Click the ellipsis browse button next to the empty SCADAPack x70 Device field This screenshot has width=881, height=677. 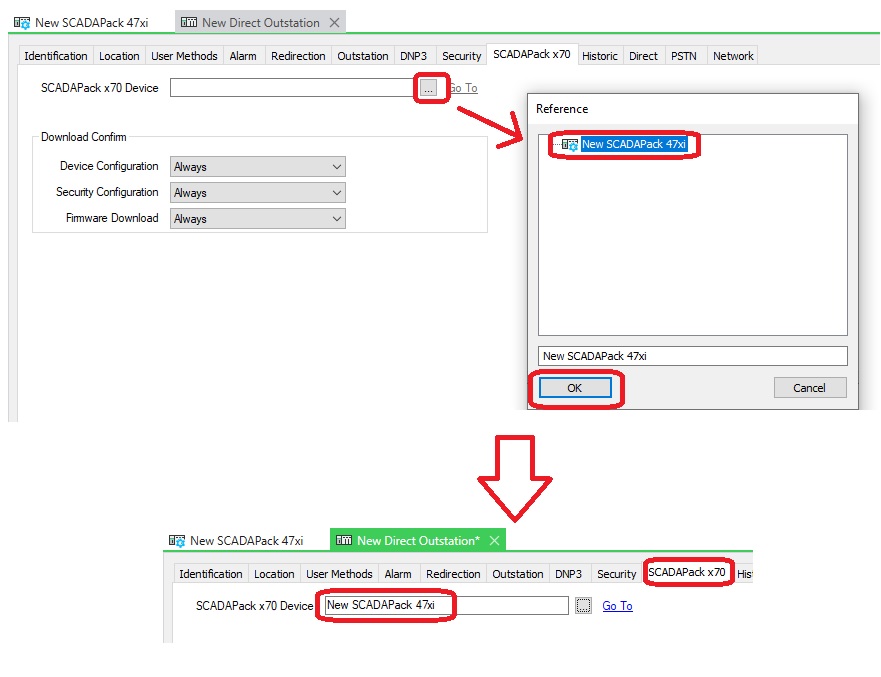pos(429,88)
